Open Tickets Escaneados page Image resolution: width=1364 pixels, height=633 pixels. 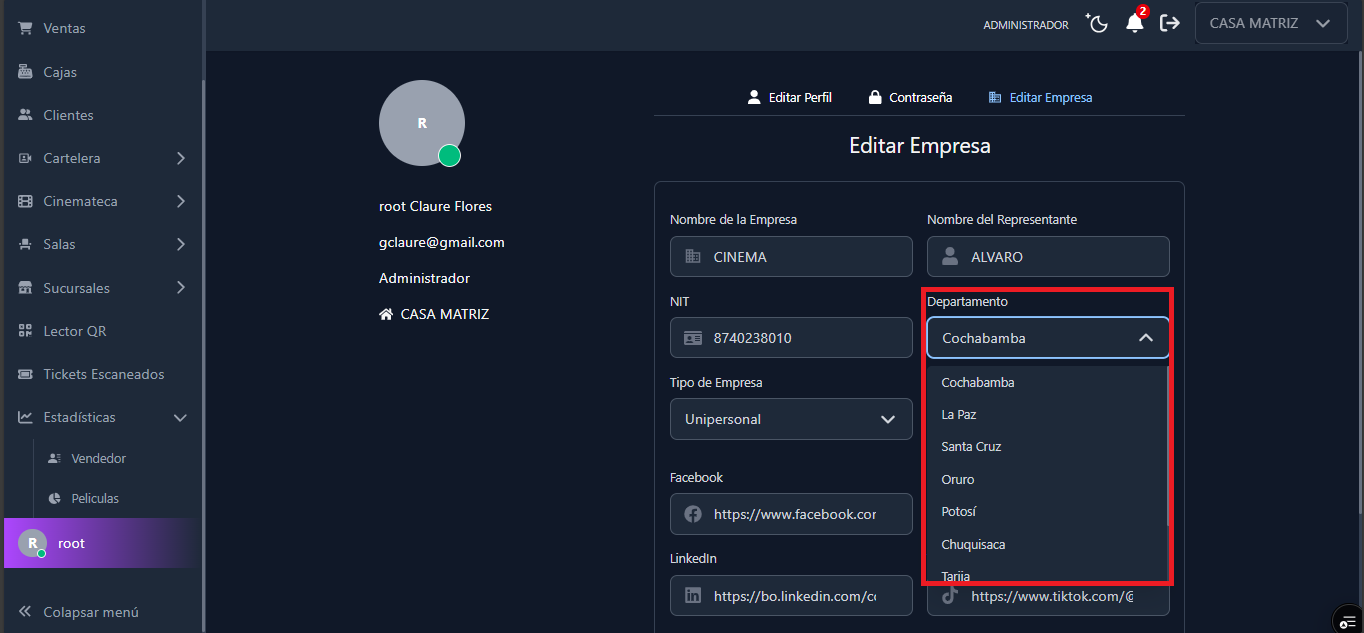[x=103, y=374]
